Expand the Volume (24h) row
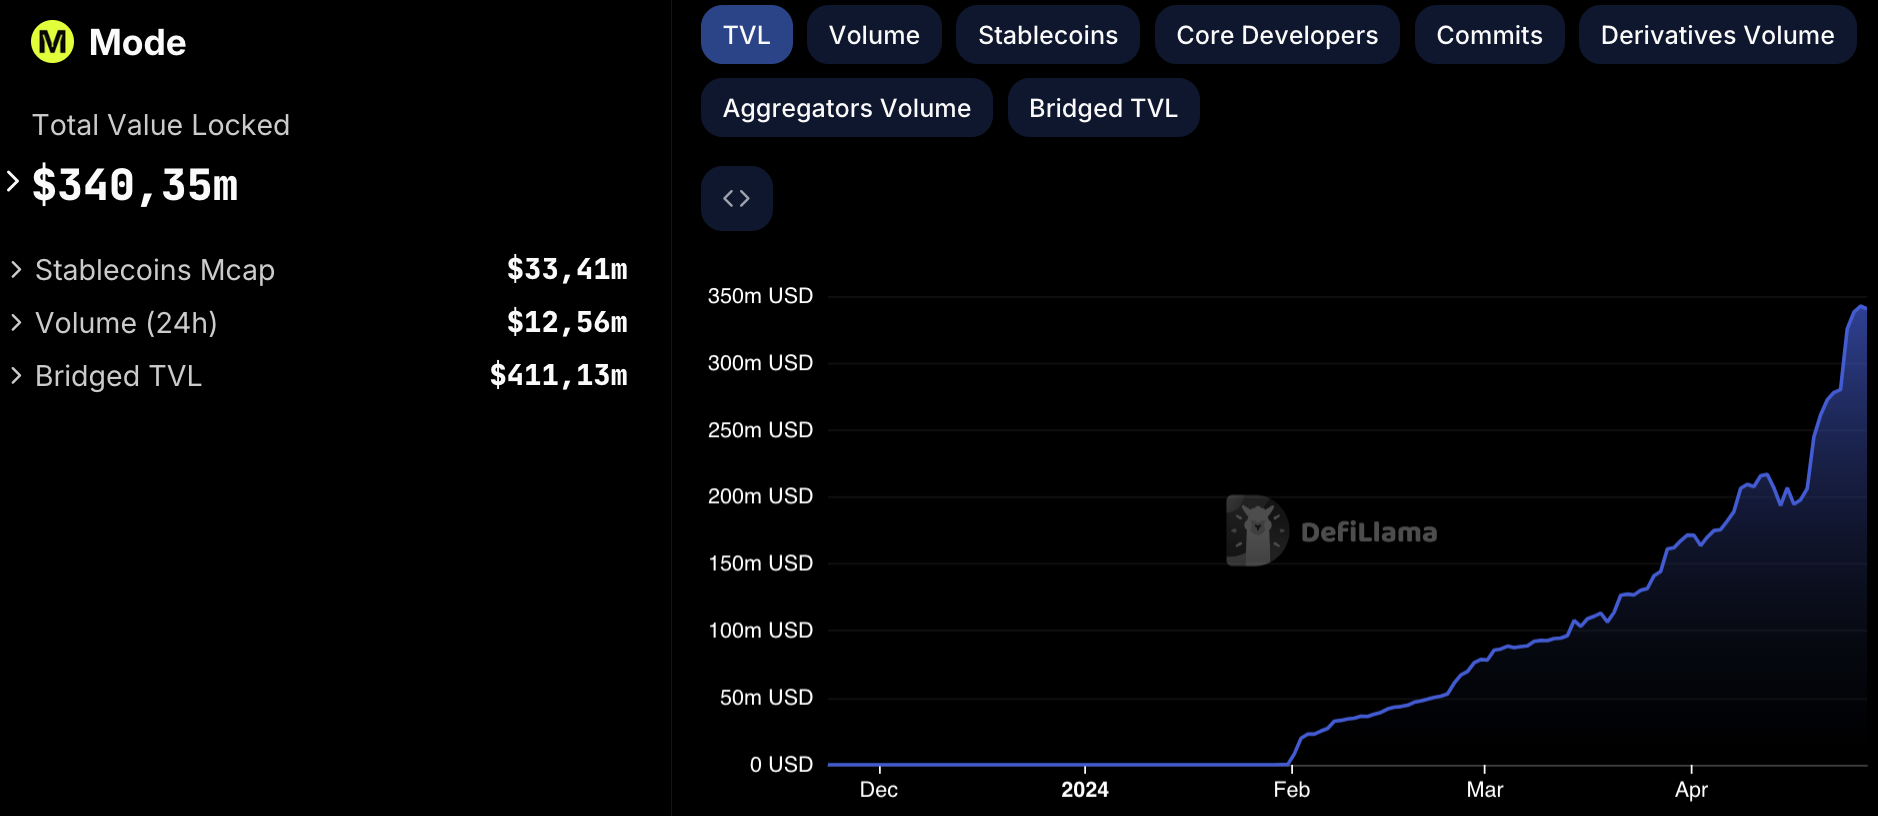The width and height of the screenshot is (1878, 816). (320, 323)
